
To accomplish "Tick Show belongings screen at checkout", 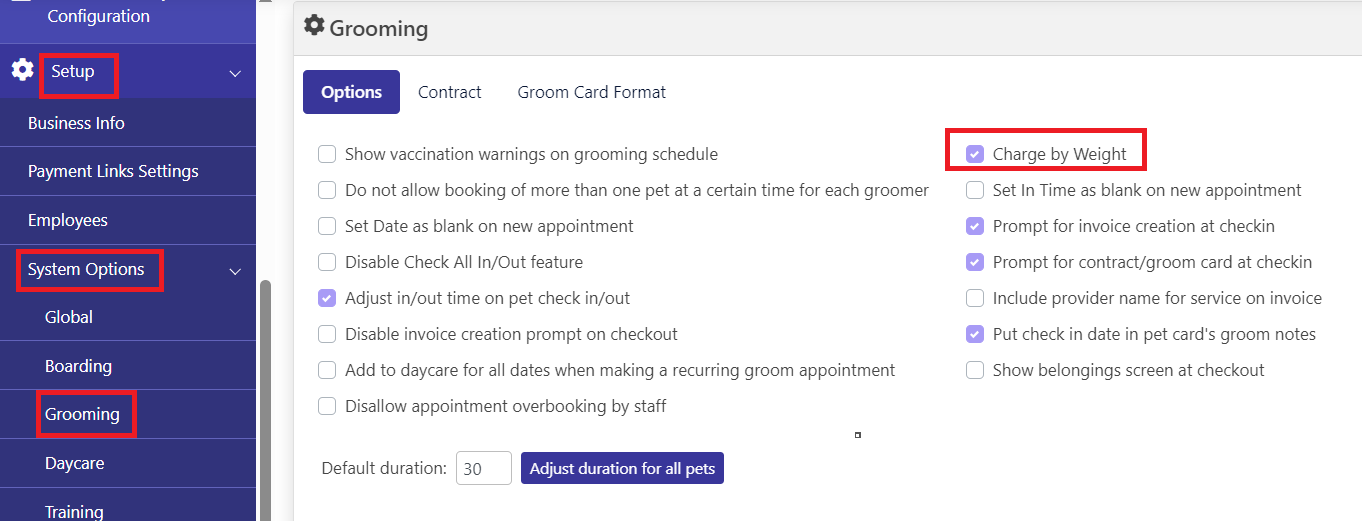I will 975,370.
